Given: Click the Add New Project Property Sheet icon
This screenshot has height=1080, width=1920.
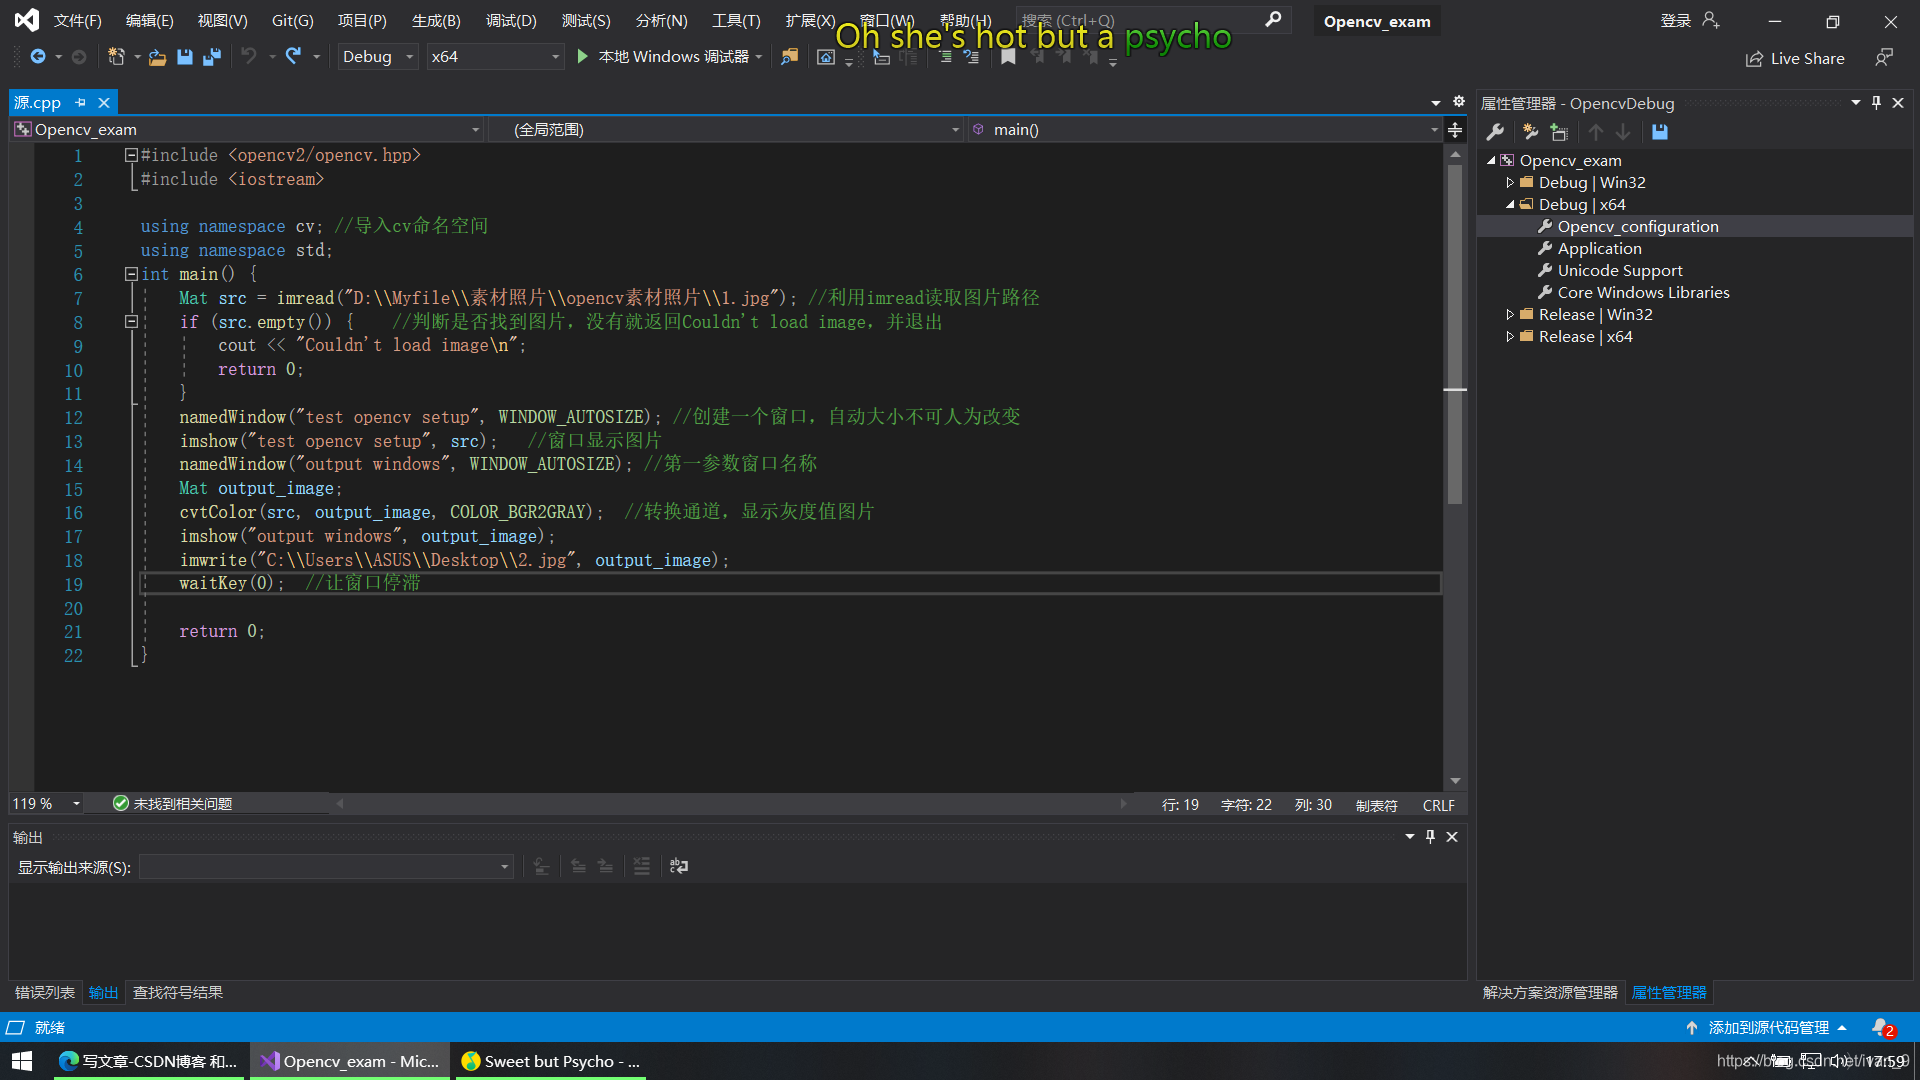Looking at the screenshot, I should click(1530, 132).
